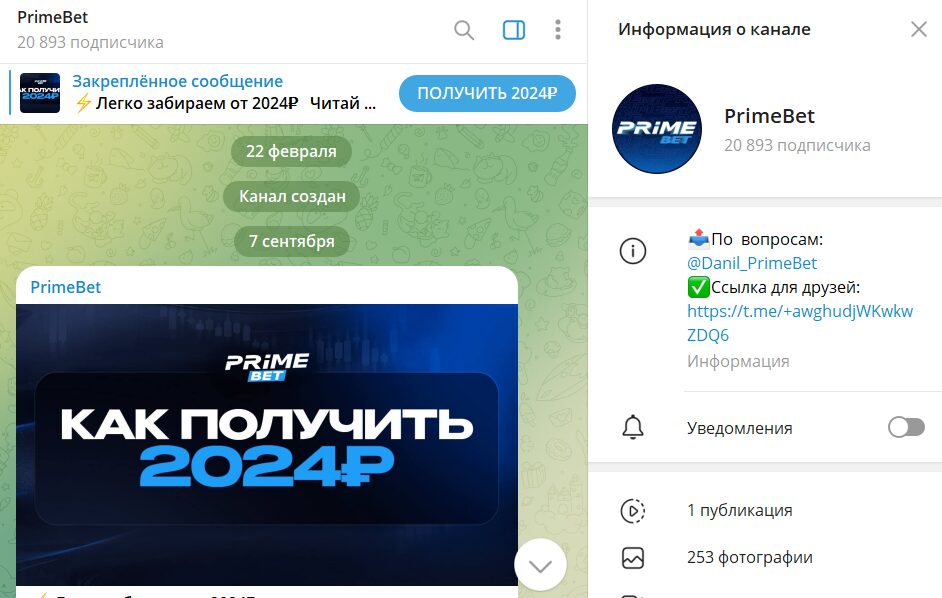Screen dimensions: 942x598
Task: Open the three-dot more options menu
Action: 558,29
